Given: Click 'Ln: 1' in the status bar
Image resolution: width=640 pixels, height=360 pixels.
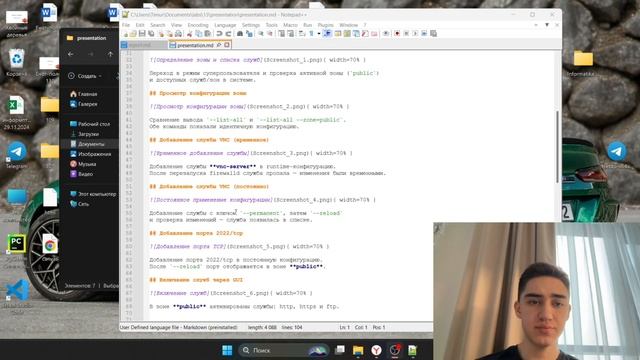Looking at the screenshot, I should click(x=344, y=327).
